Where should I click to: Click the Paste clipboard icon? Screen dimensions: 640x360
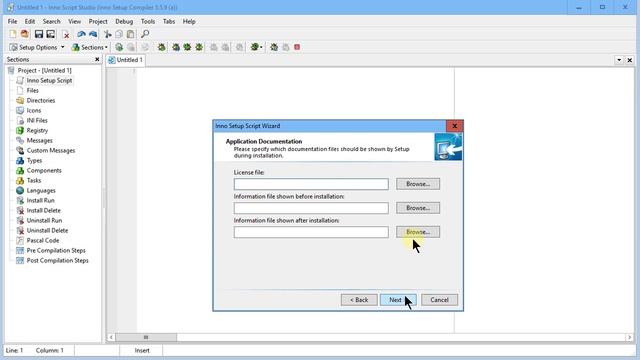pos(130,34)
